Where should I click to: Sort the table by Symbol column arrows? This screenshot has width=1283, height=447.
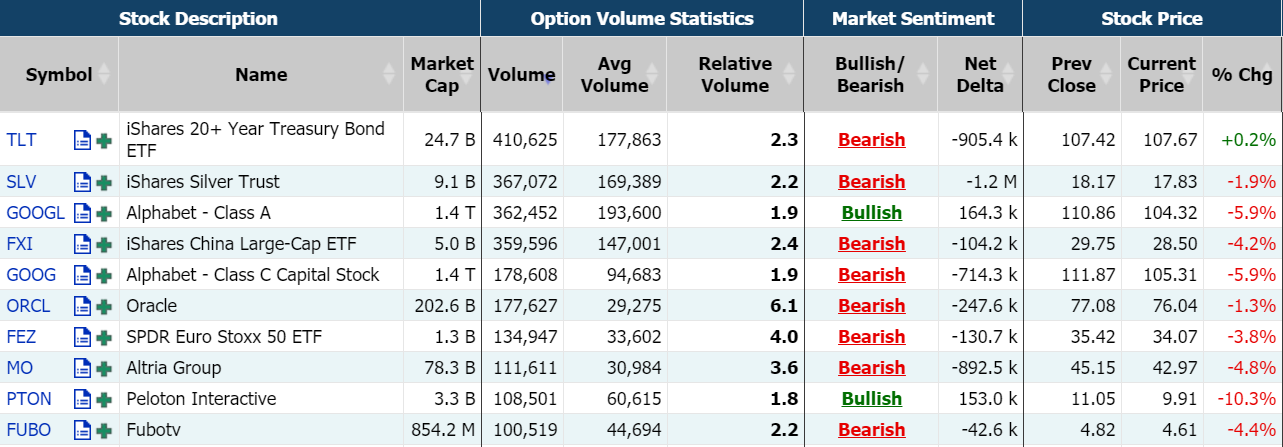[104, 75]
